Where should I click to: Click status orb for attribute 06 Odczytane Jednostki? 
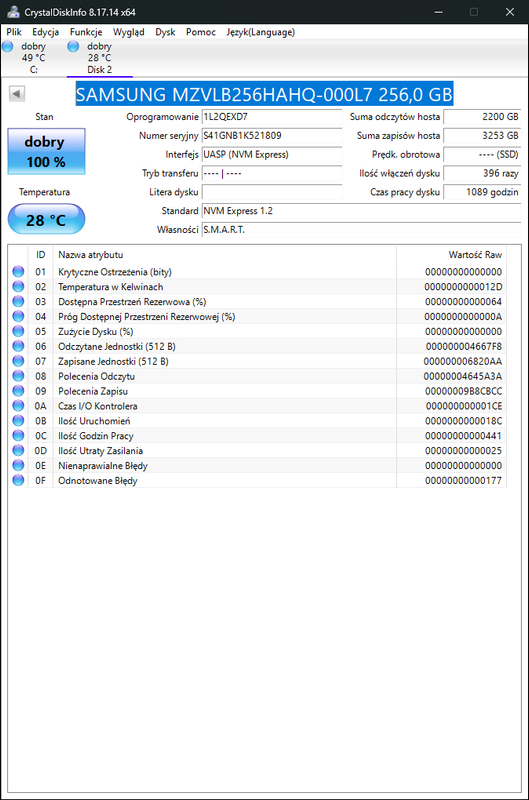click(x=18, y=346)
